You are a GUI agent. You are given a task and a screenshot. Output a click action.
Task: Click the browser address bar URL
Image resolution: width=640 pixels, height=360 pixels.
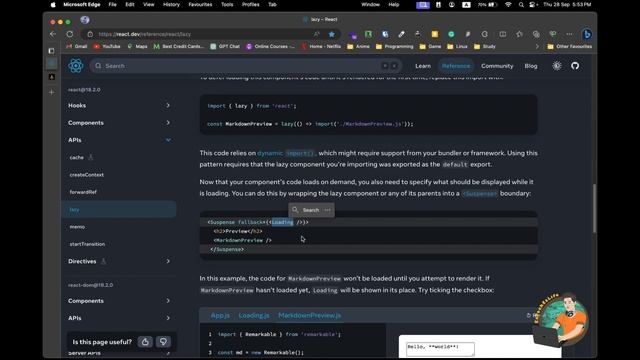pyautogui.click(x=144, y=34)
